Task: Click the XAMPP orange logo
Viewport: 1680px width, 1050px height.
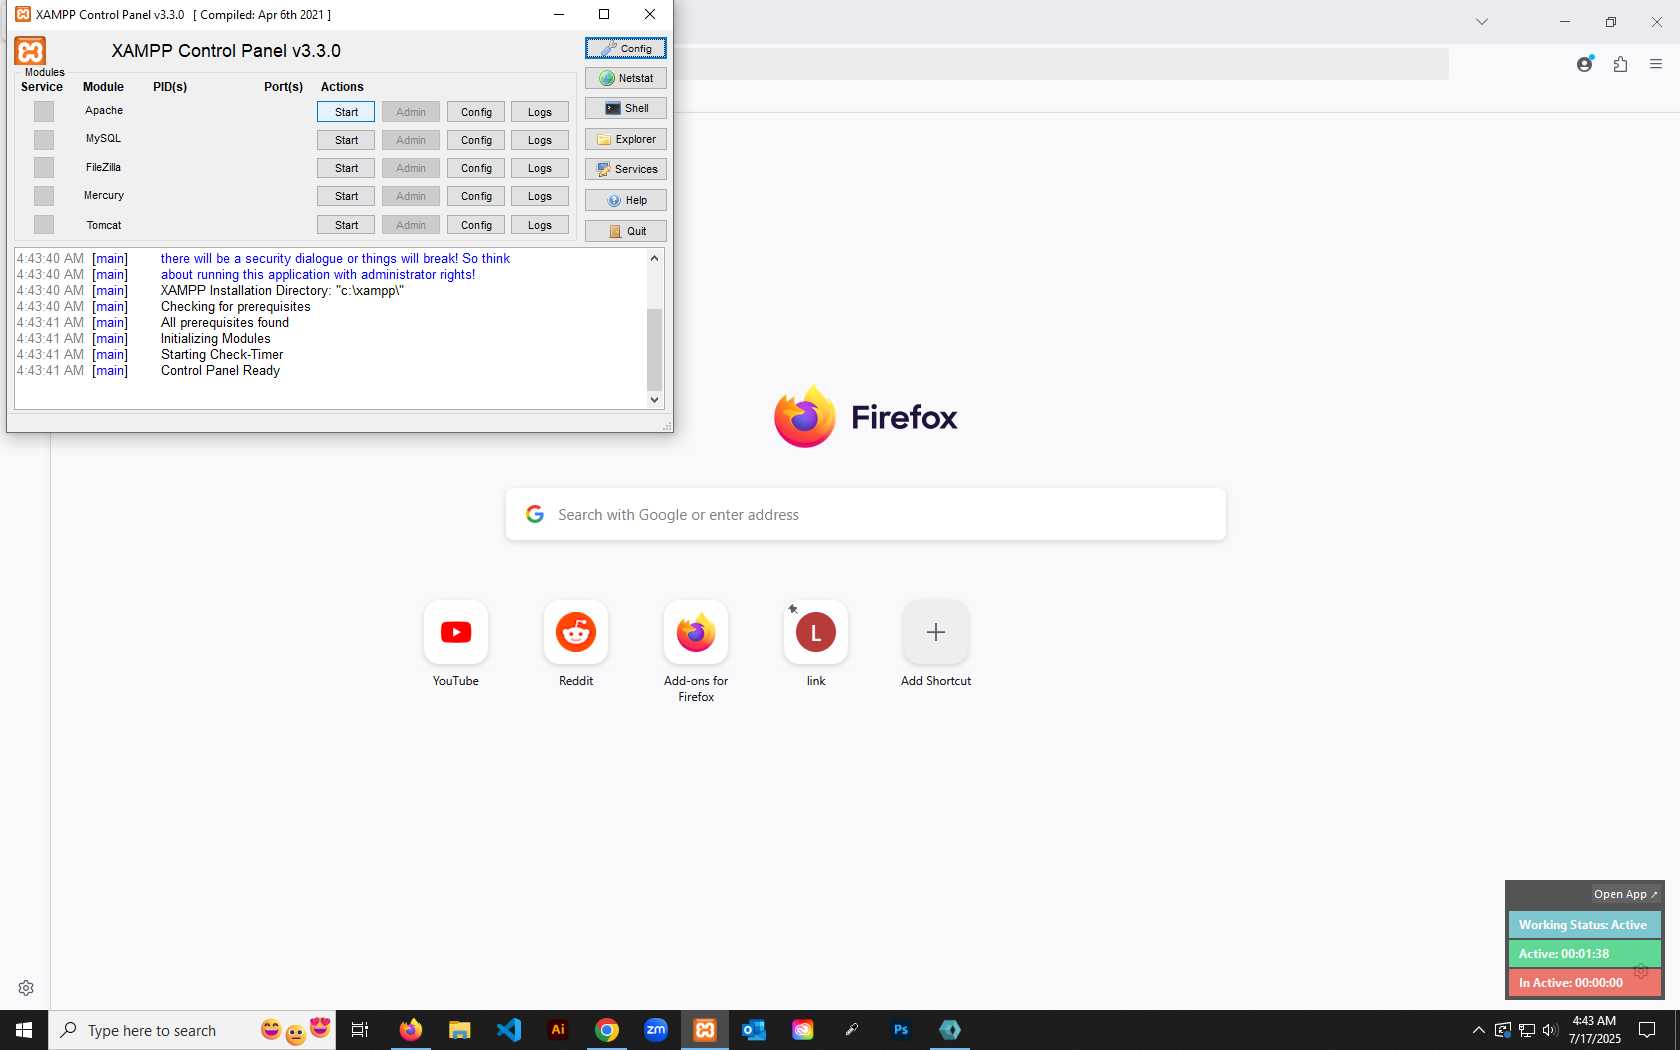Action: pos(30,51)
